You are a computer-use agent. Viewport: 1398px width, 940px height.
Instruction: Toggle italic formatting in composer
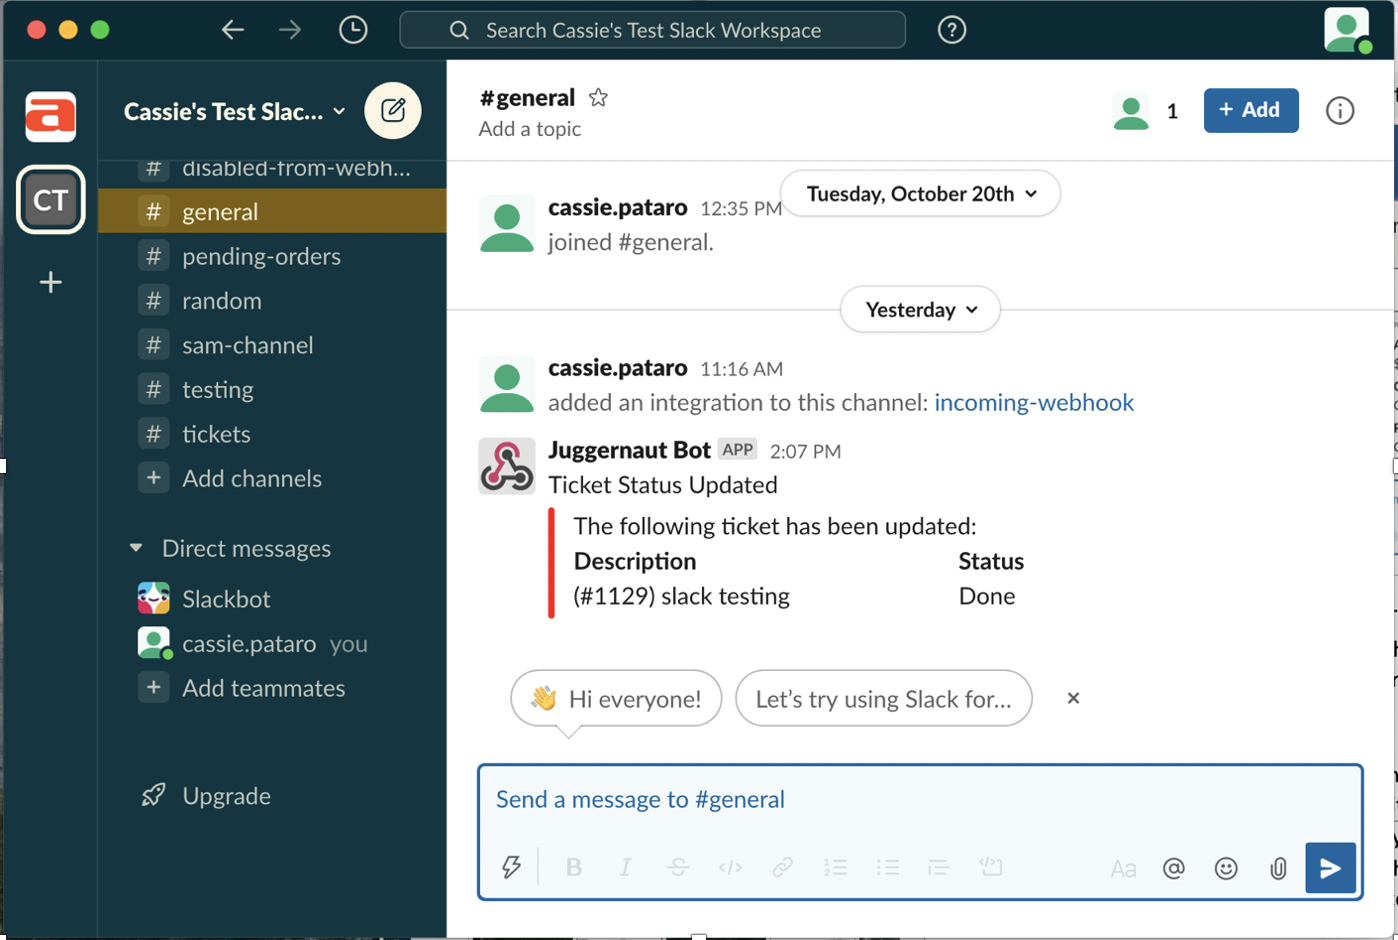625,867
